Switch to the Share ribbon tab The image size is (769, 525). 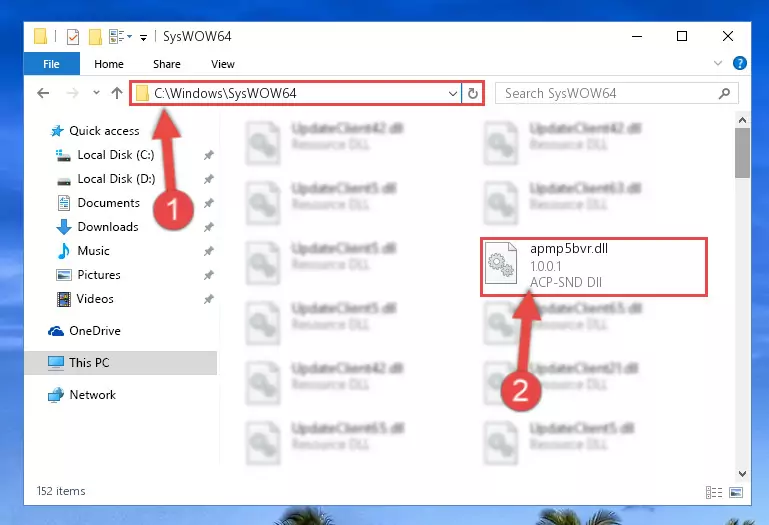pyautogui.click(x=167, y=64)
